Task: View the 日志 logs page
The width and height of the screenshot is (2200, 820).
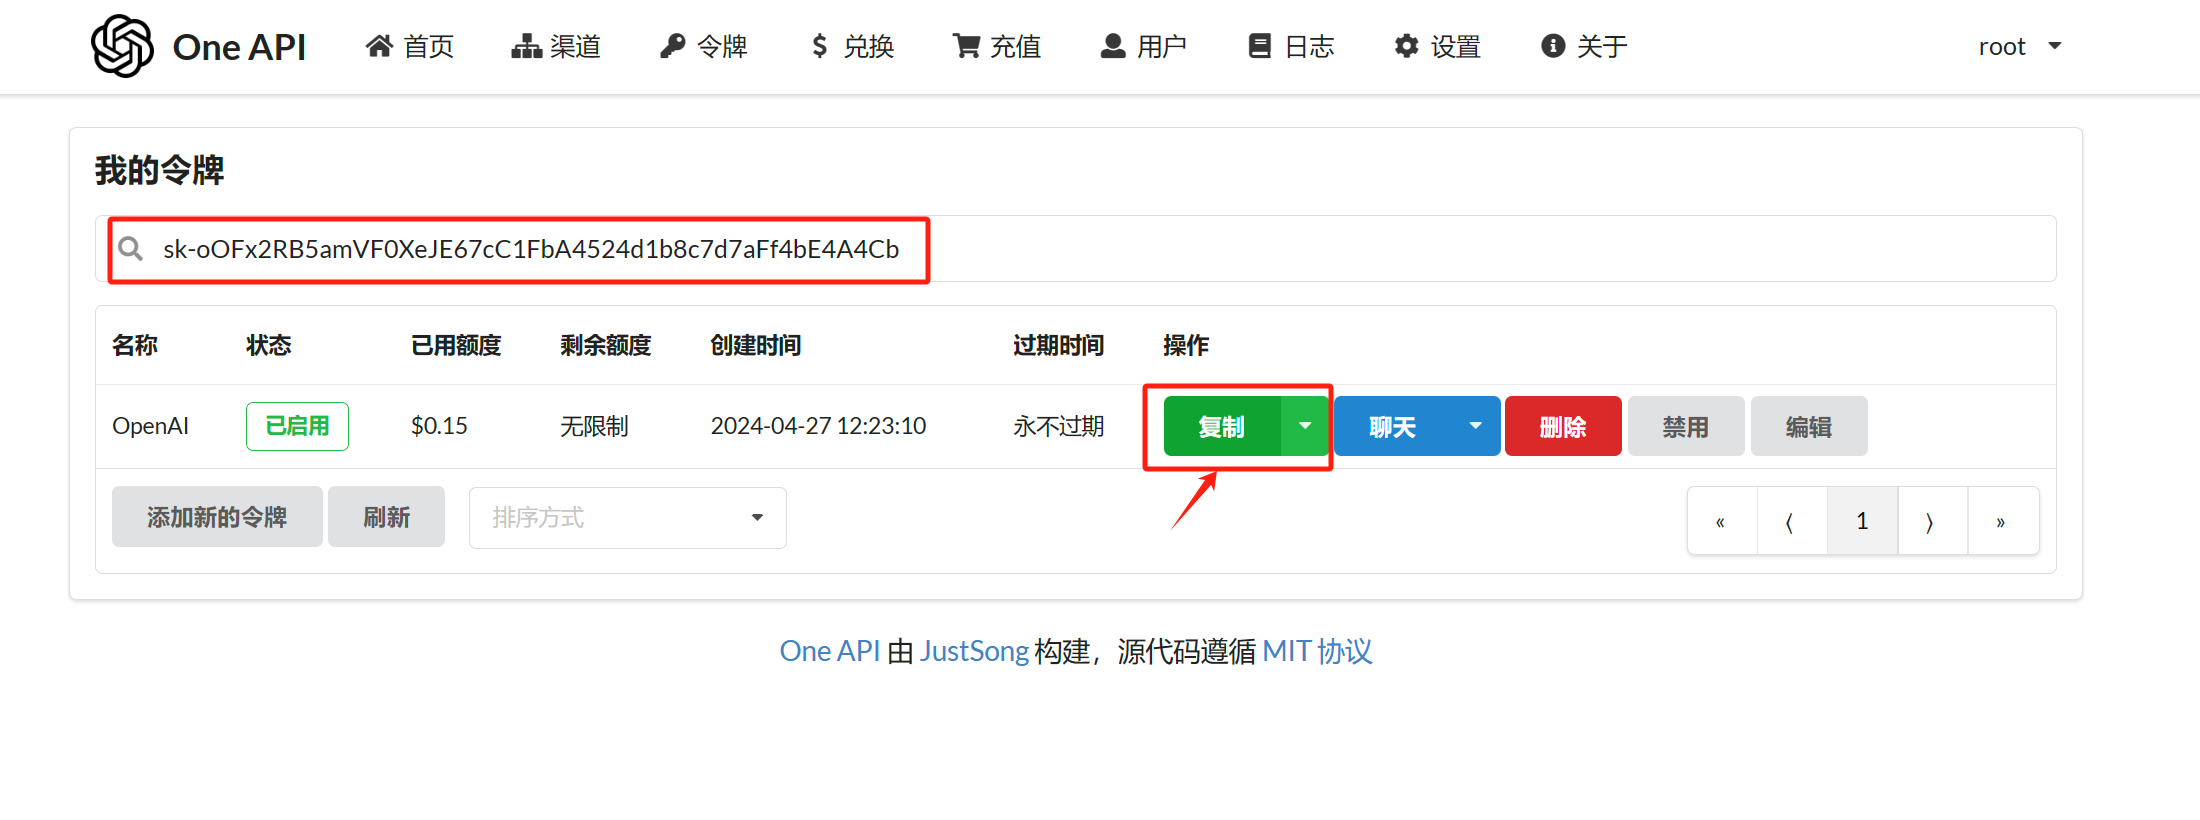Action: [x=1291, y=46]
